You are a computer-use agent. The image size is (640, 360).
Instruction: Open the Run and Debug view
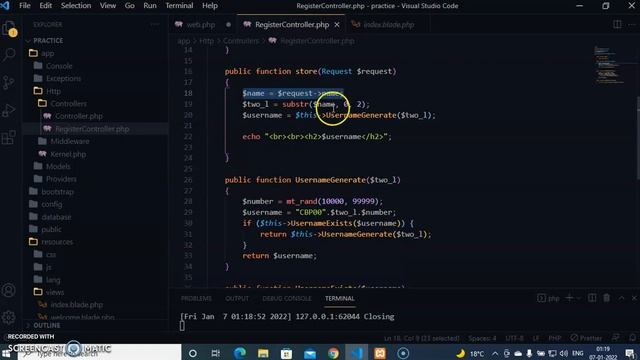9,110
